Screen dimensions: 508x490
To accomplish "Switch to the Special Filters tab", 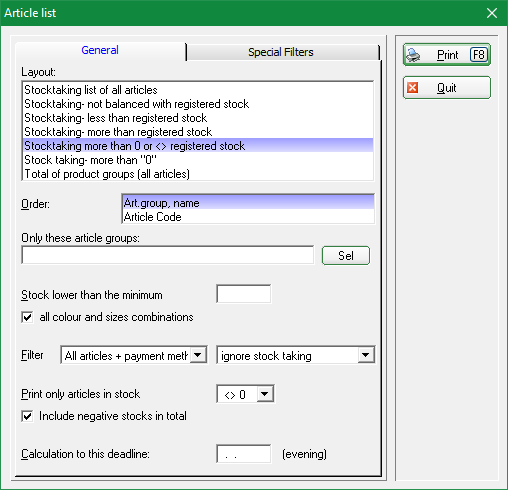I will (x=281, y=52).
